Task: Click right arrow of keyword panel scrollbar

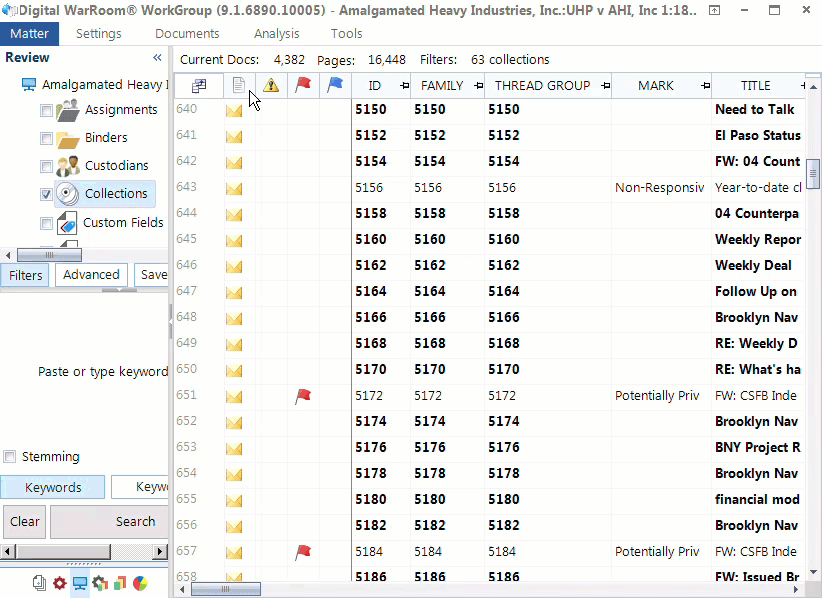Action: [161, 551]
